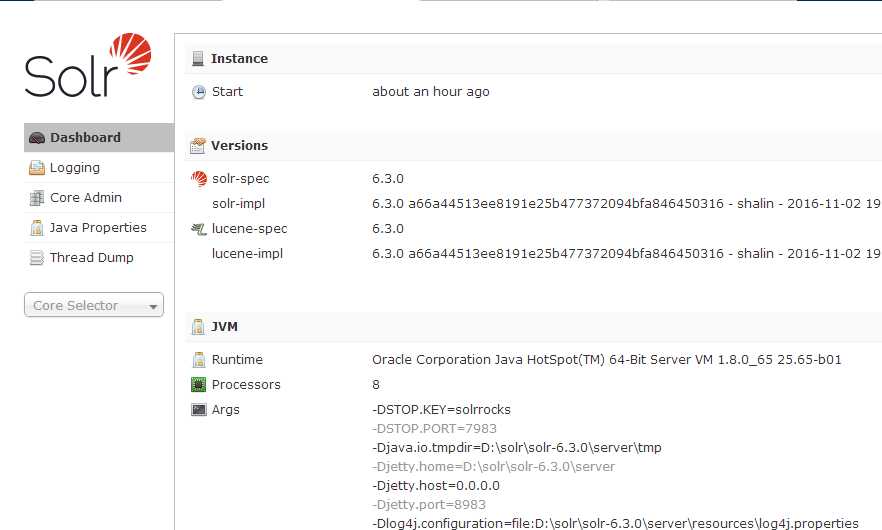Click the Thread Dump icon
The width and height of the screenshot is (882, 530).
(x=37, y=258)
